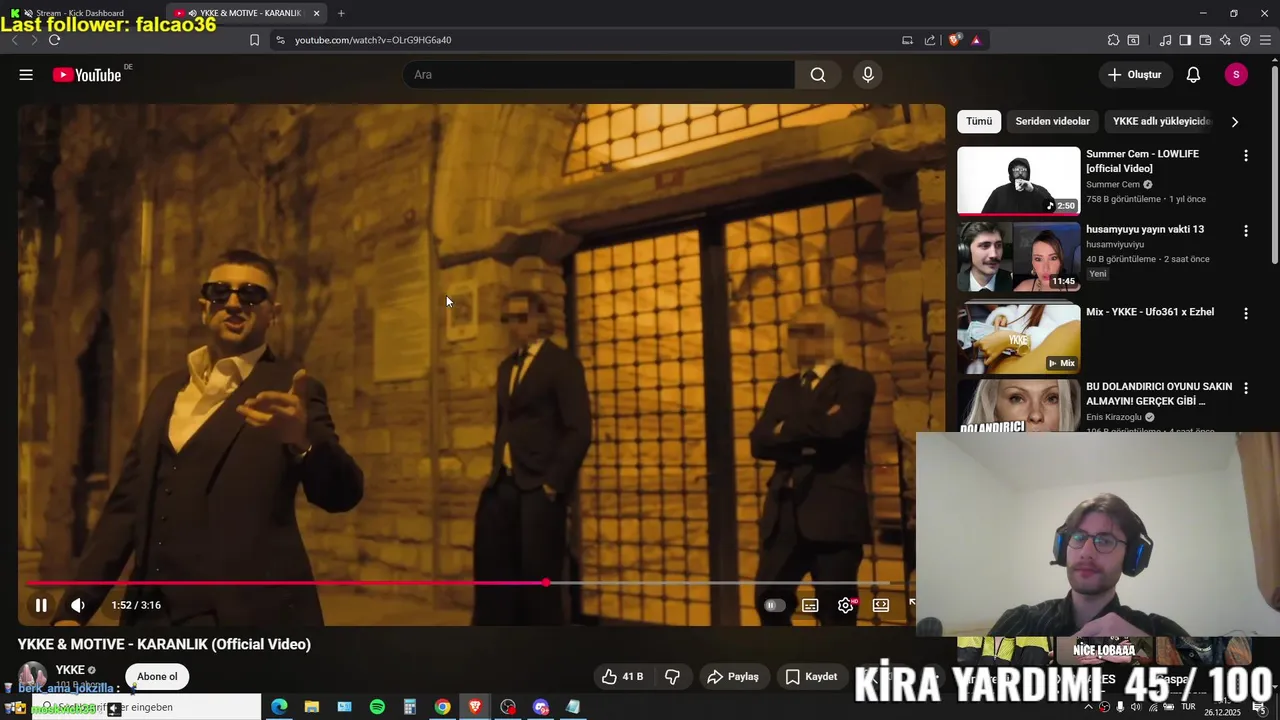The width and height of the screenshot is (1280, 720).
Task: Save video with the Kaydet button
Action: coord(811,677)
